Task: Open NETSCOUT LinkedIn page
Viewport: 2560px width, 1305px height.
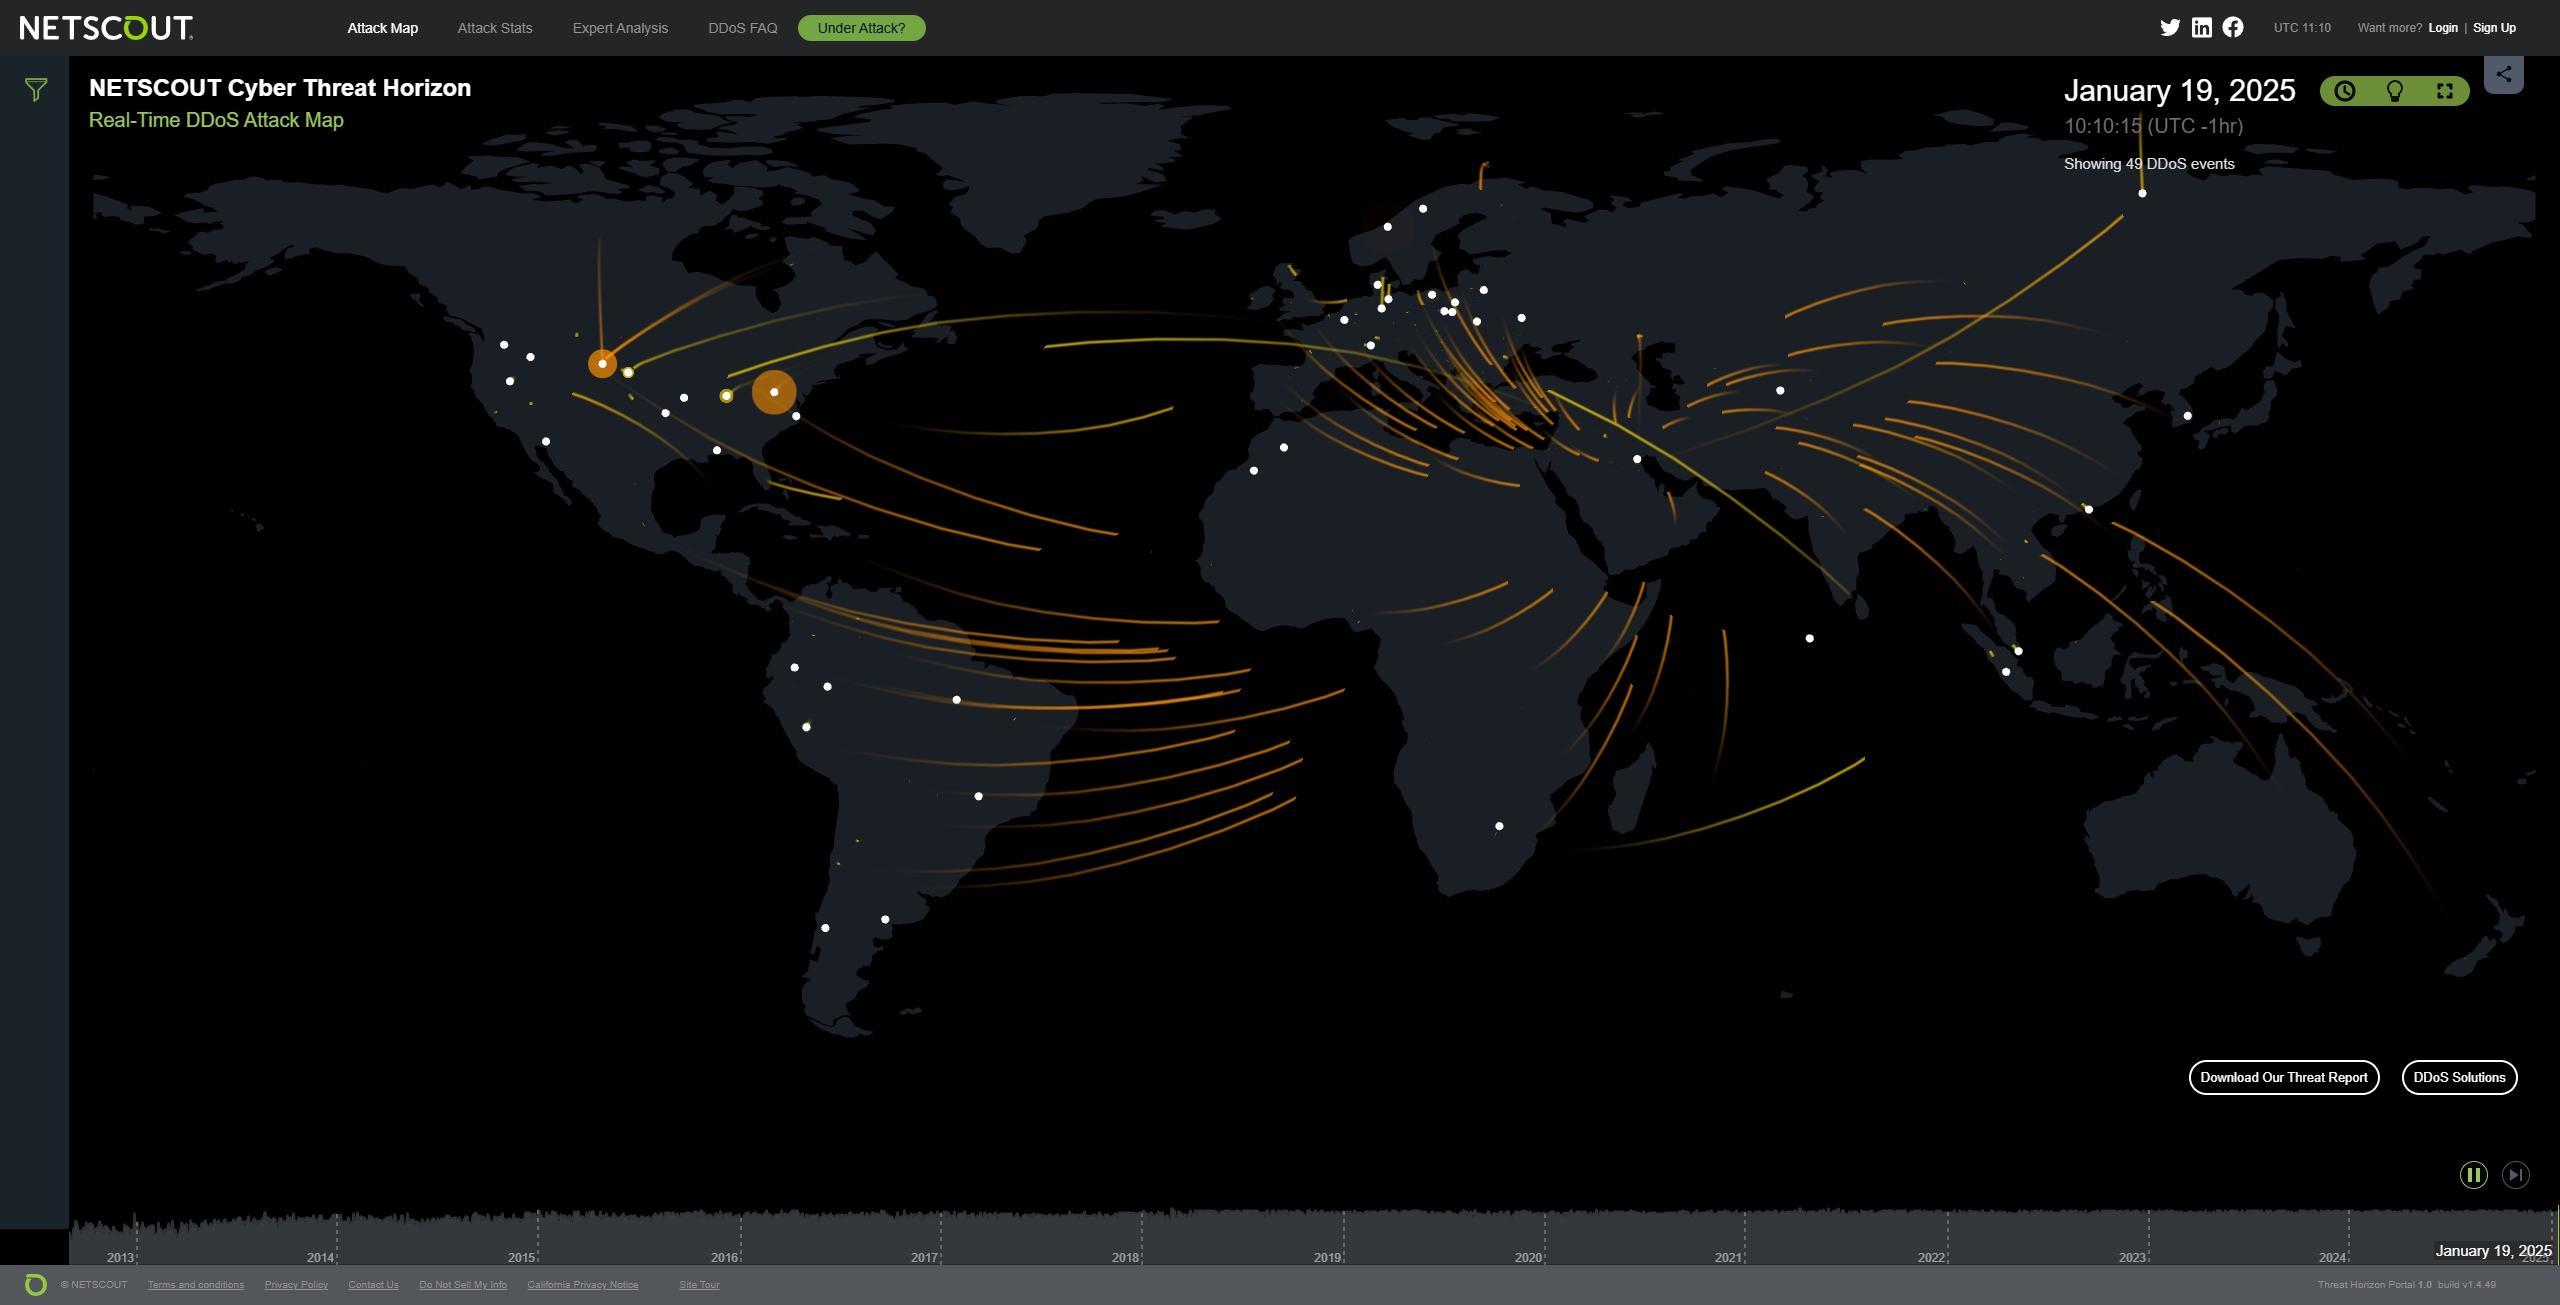Action: 2202,28
